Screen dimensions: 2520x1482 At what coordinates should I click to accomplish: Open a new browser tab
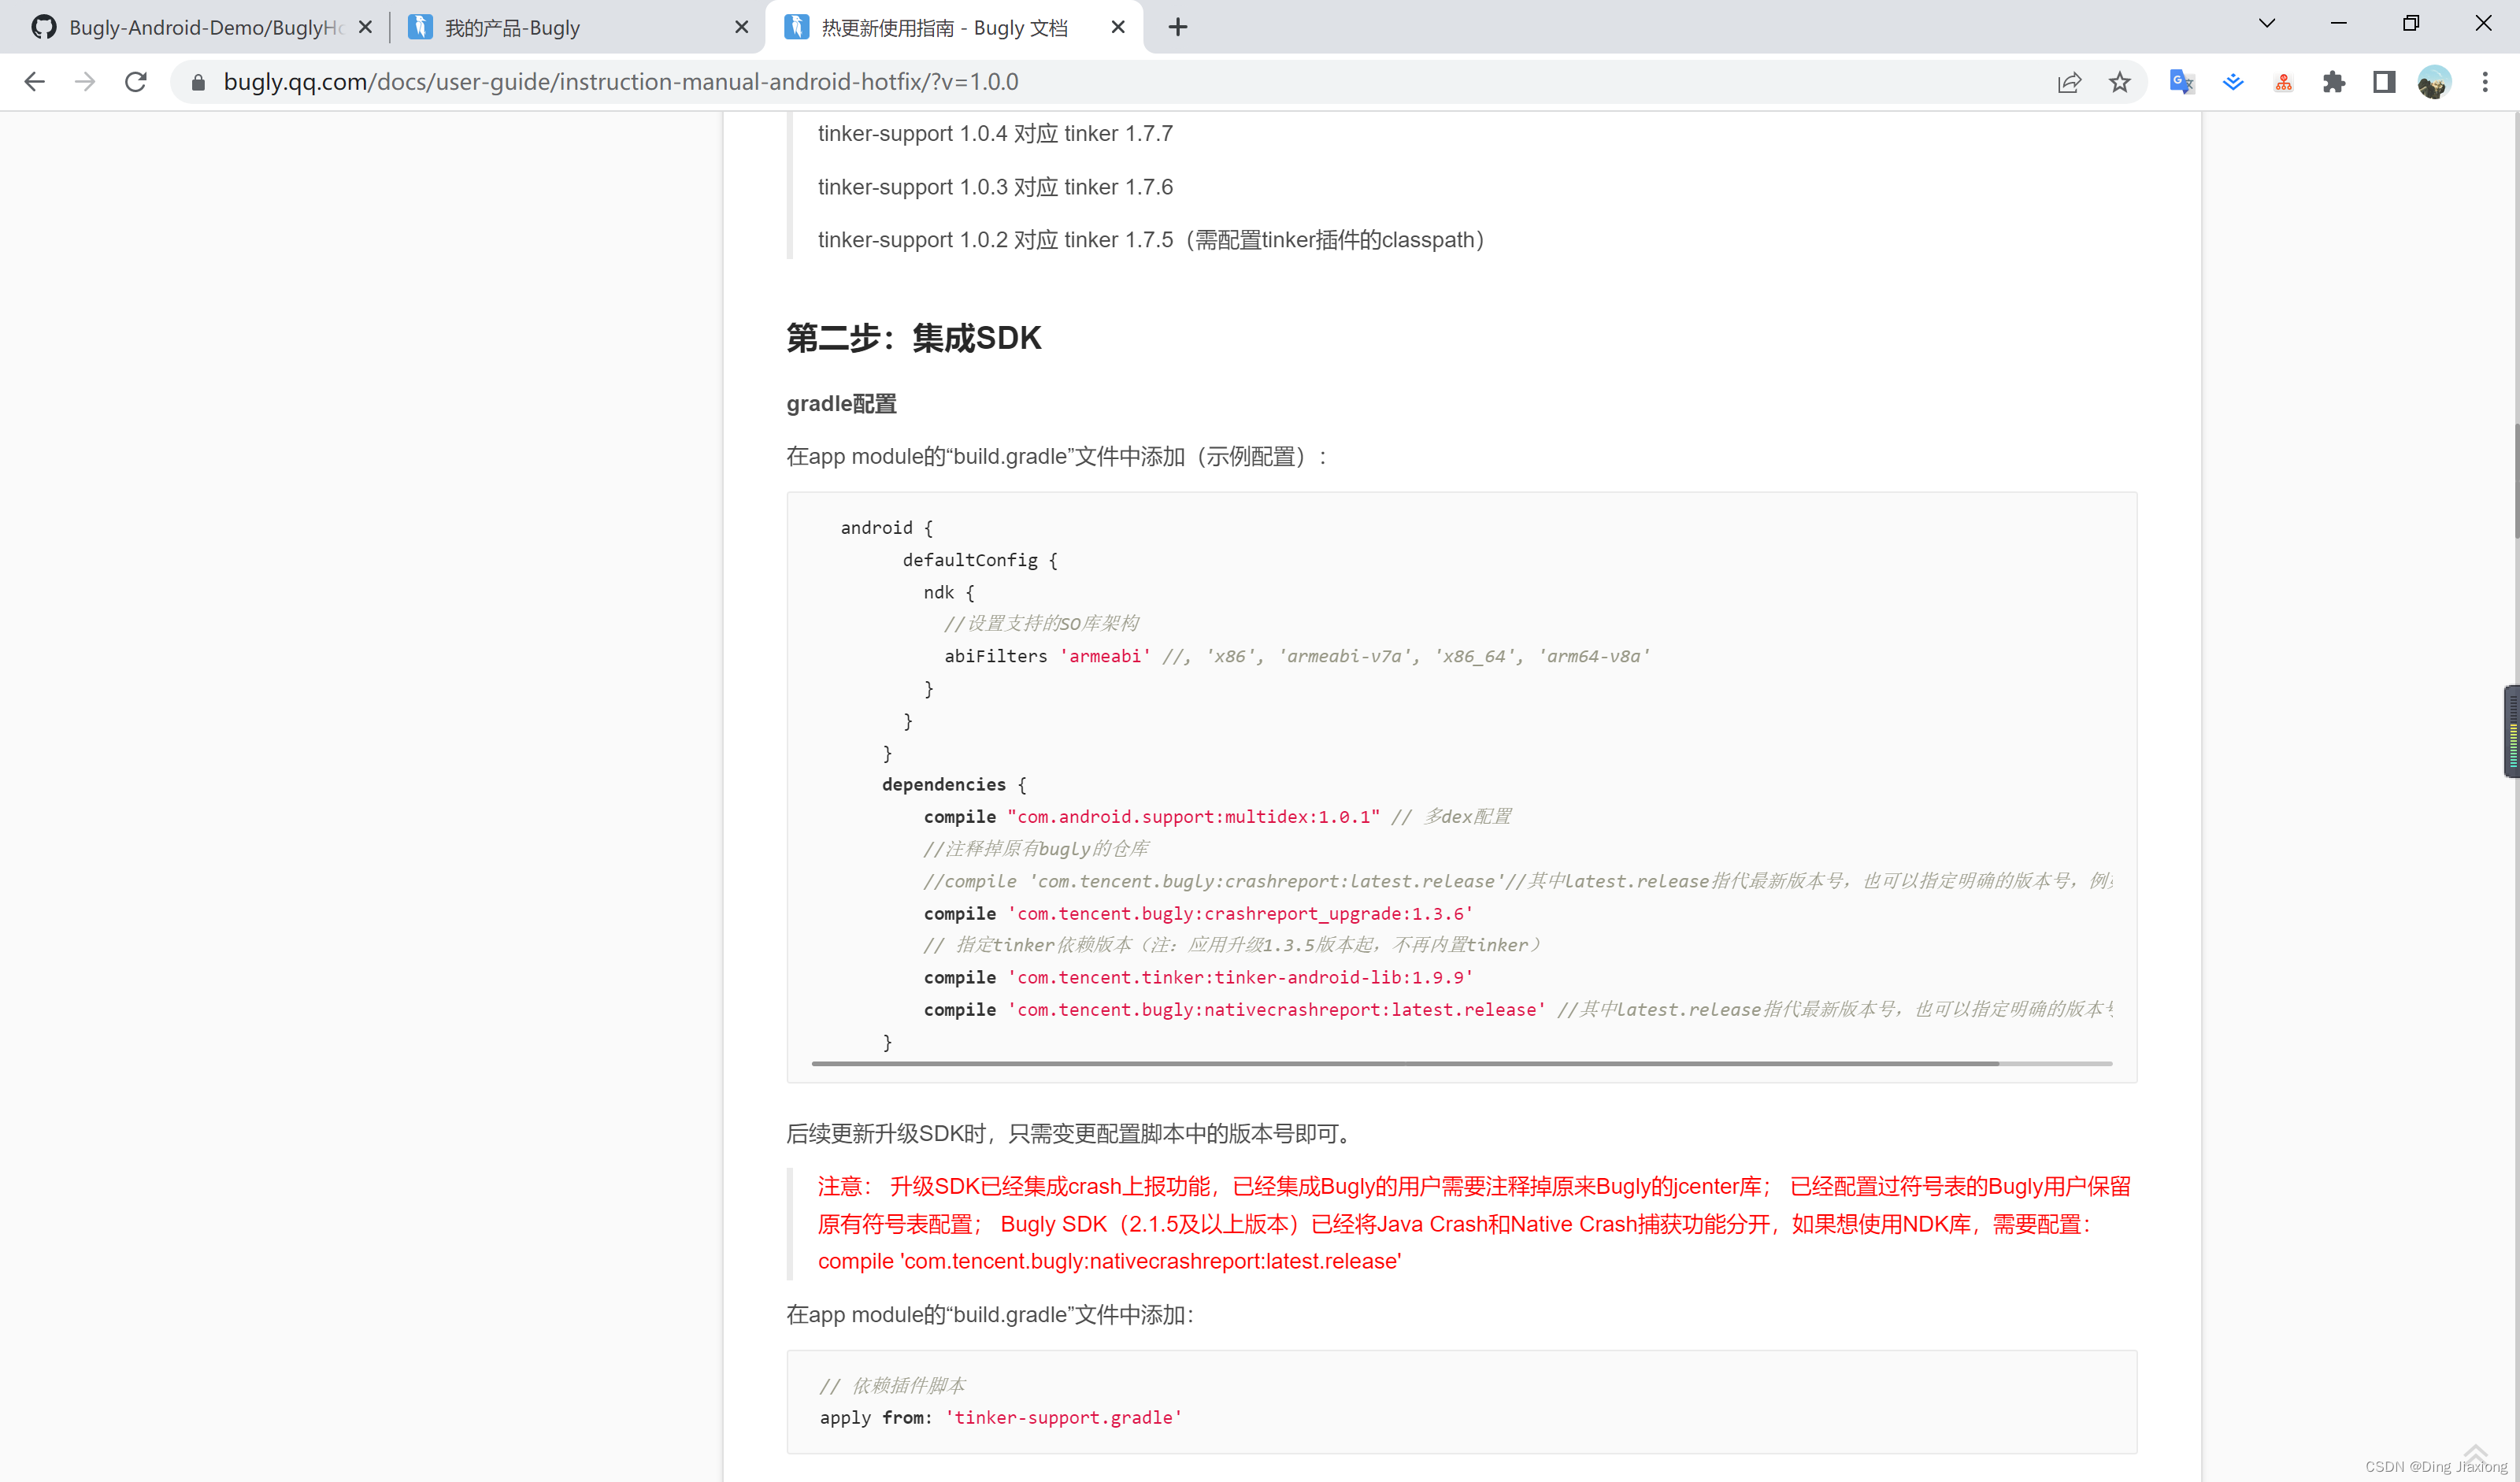[1178, 27]
